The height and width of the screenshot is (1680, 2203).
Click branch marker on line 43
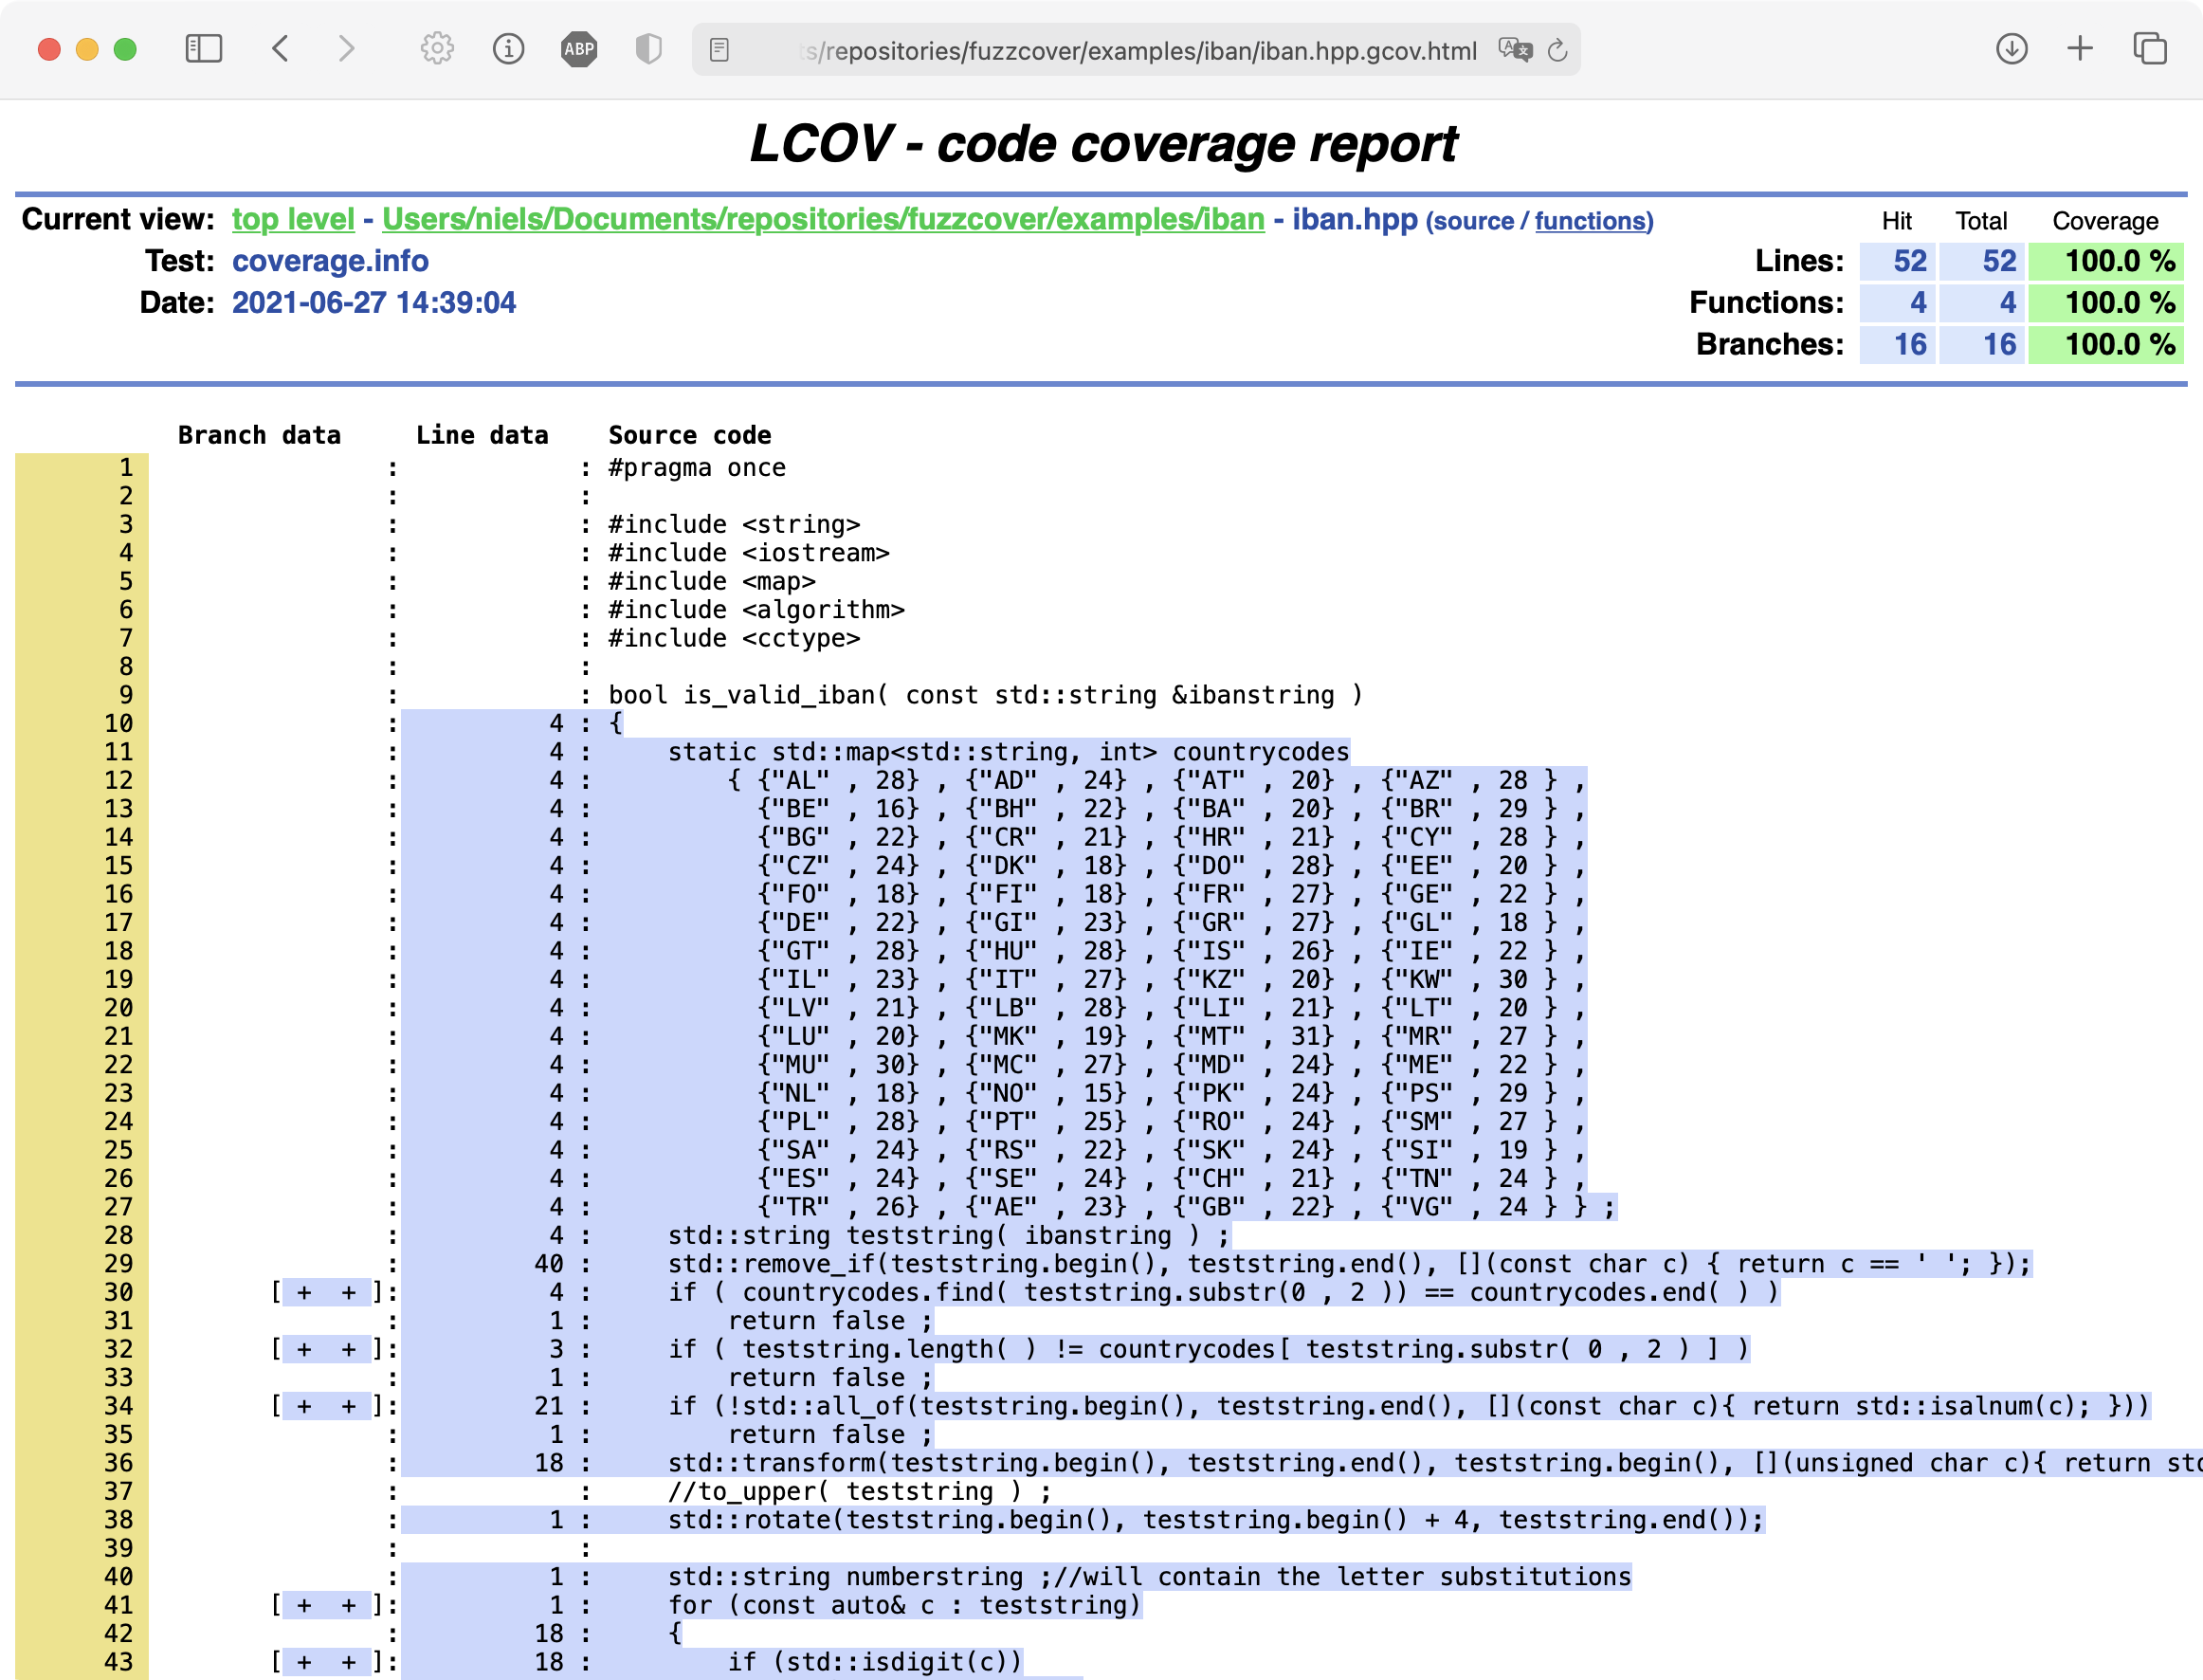click(x=327, y=1662)
